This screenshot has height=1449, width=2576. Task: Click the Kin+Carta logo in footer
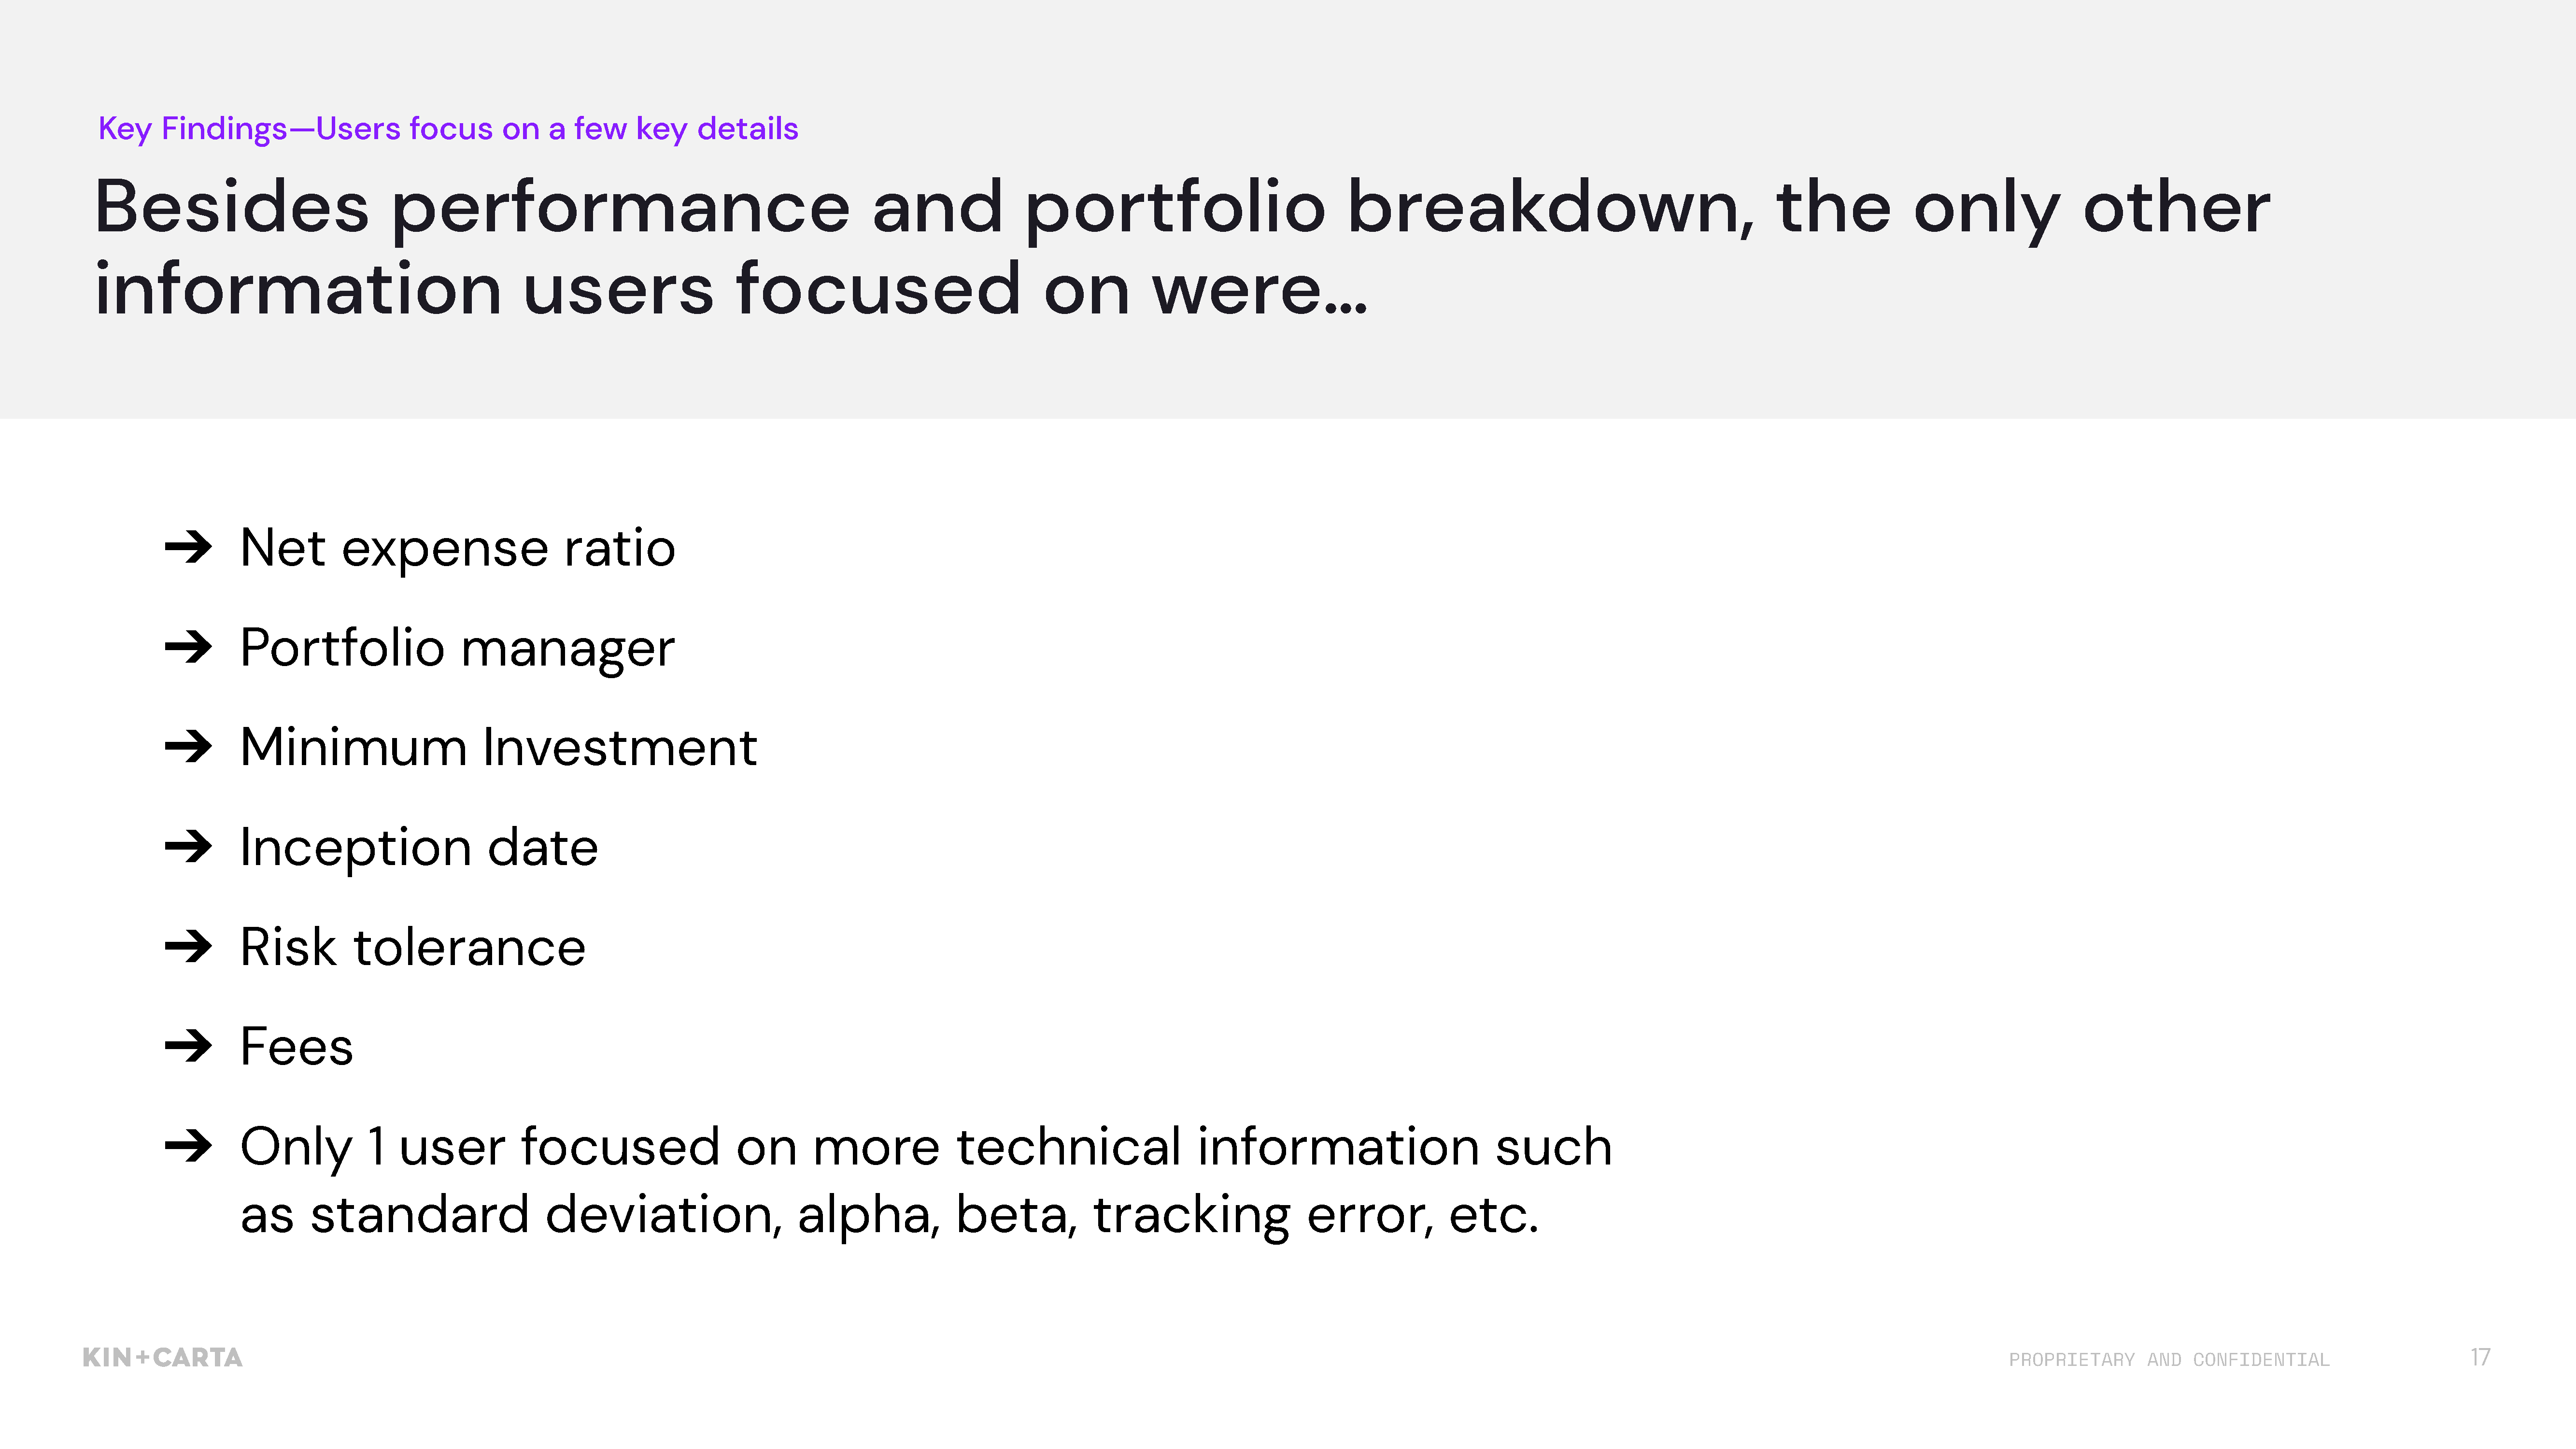click(x=162, y=1357)
